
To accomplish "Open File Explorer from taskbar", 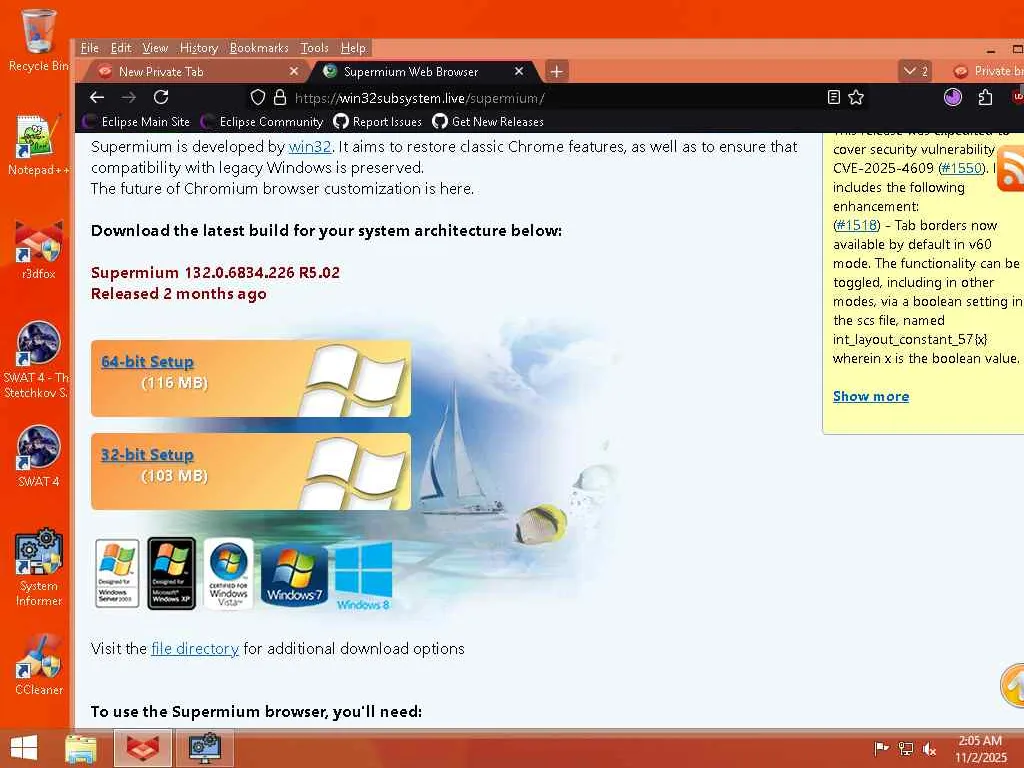I will point(81,748).
